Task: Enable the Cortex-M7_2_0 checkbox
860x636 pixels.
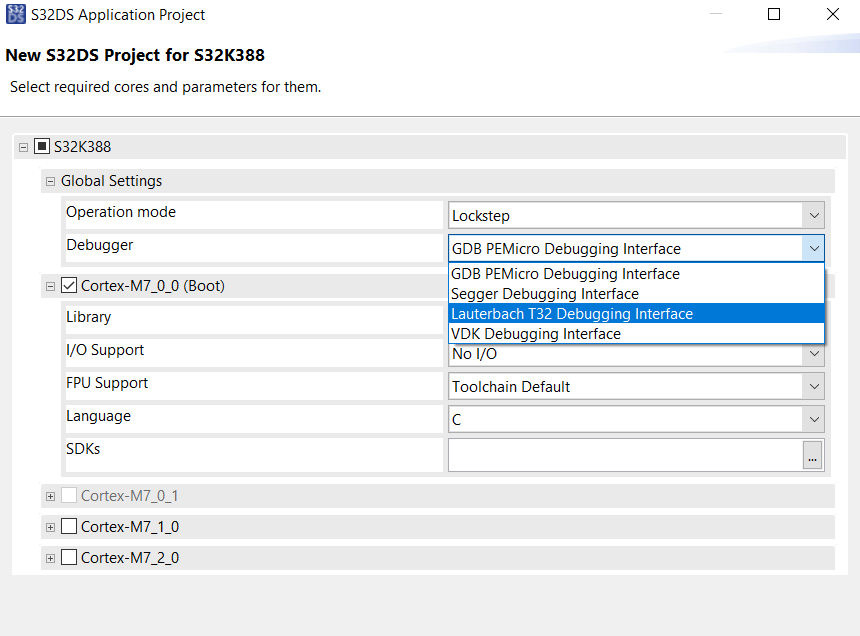Action: tap(68, 558)
